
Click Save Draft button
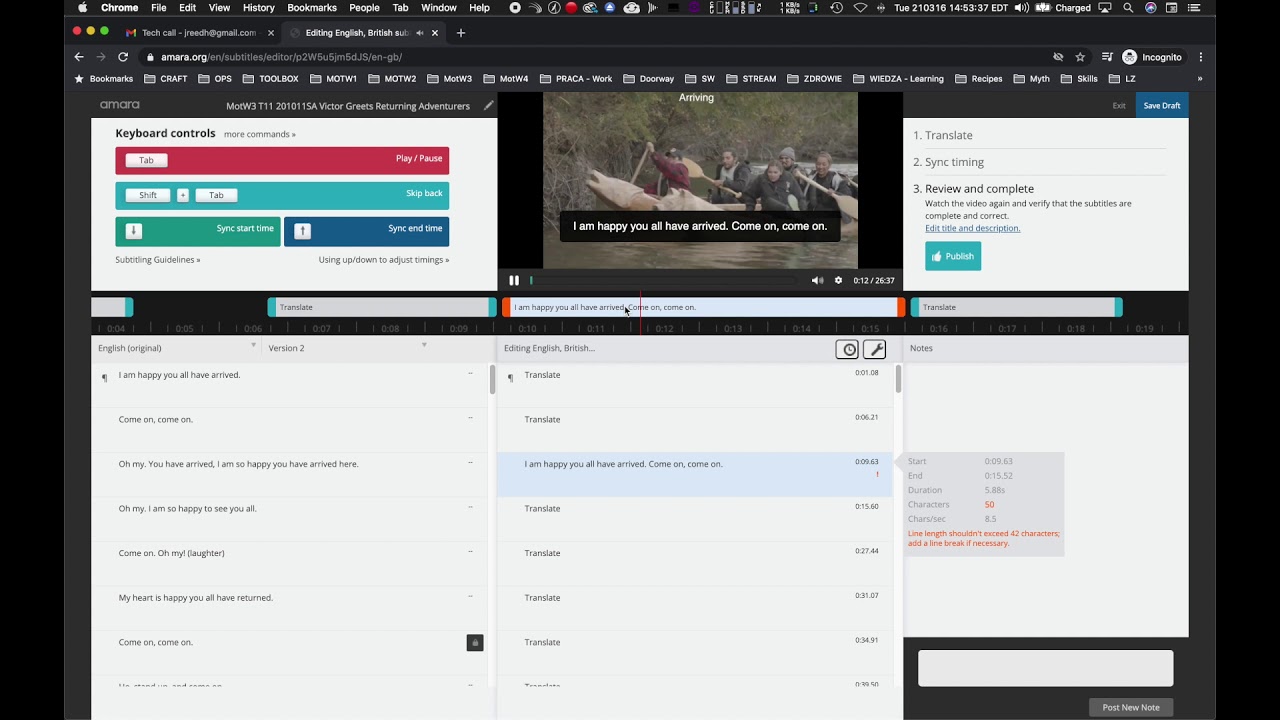[x=1161, y=105]
